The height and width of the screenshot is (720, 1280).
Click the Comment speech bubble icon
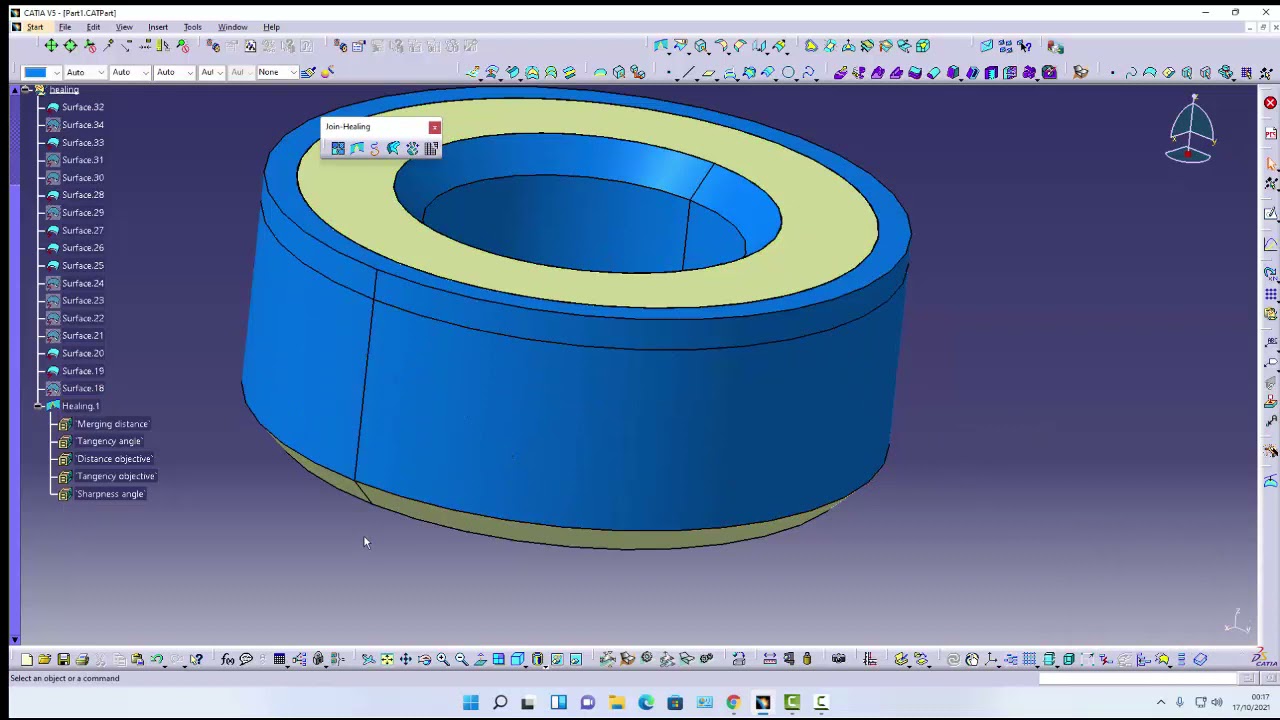(x=246, y=659)
